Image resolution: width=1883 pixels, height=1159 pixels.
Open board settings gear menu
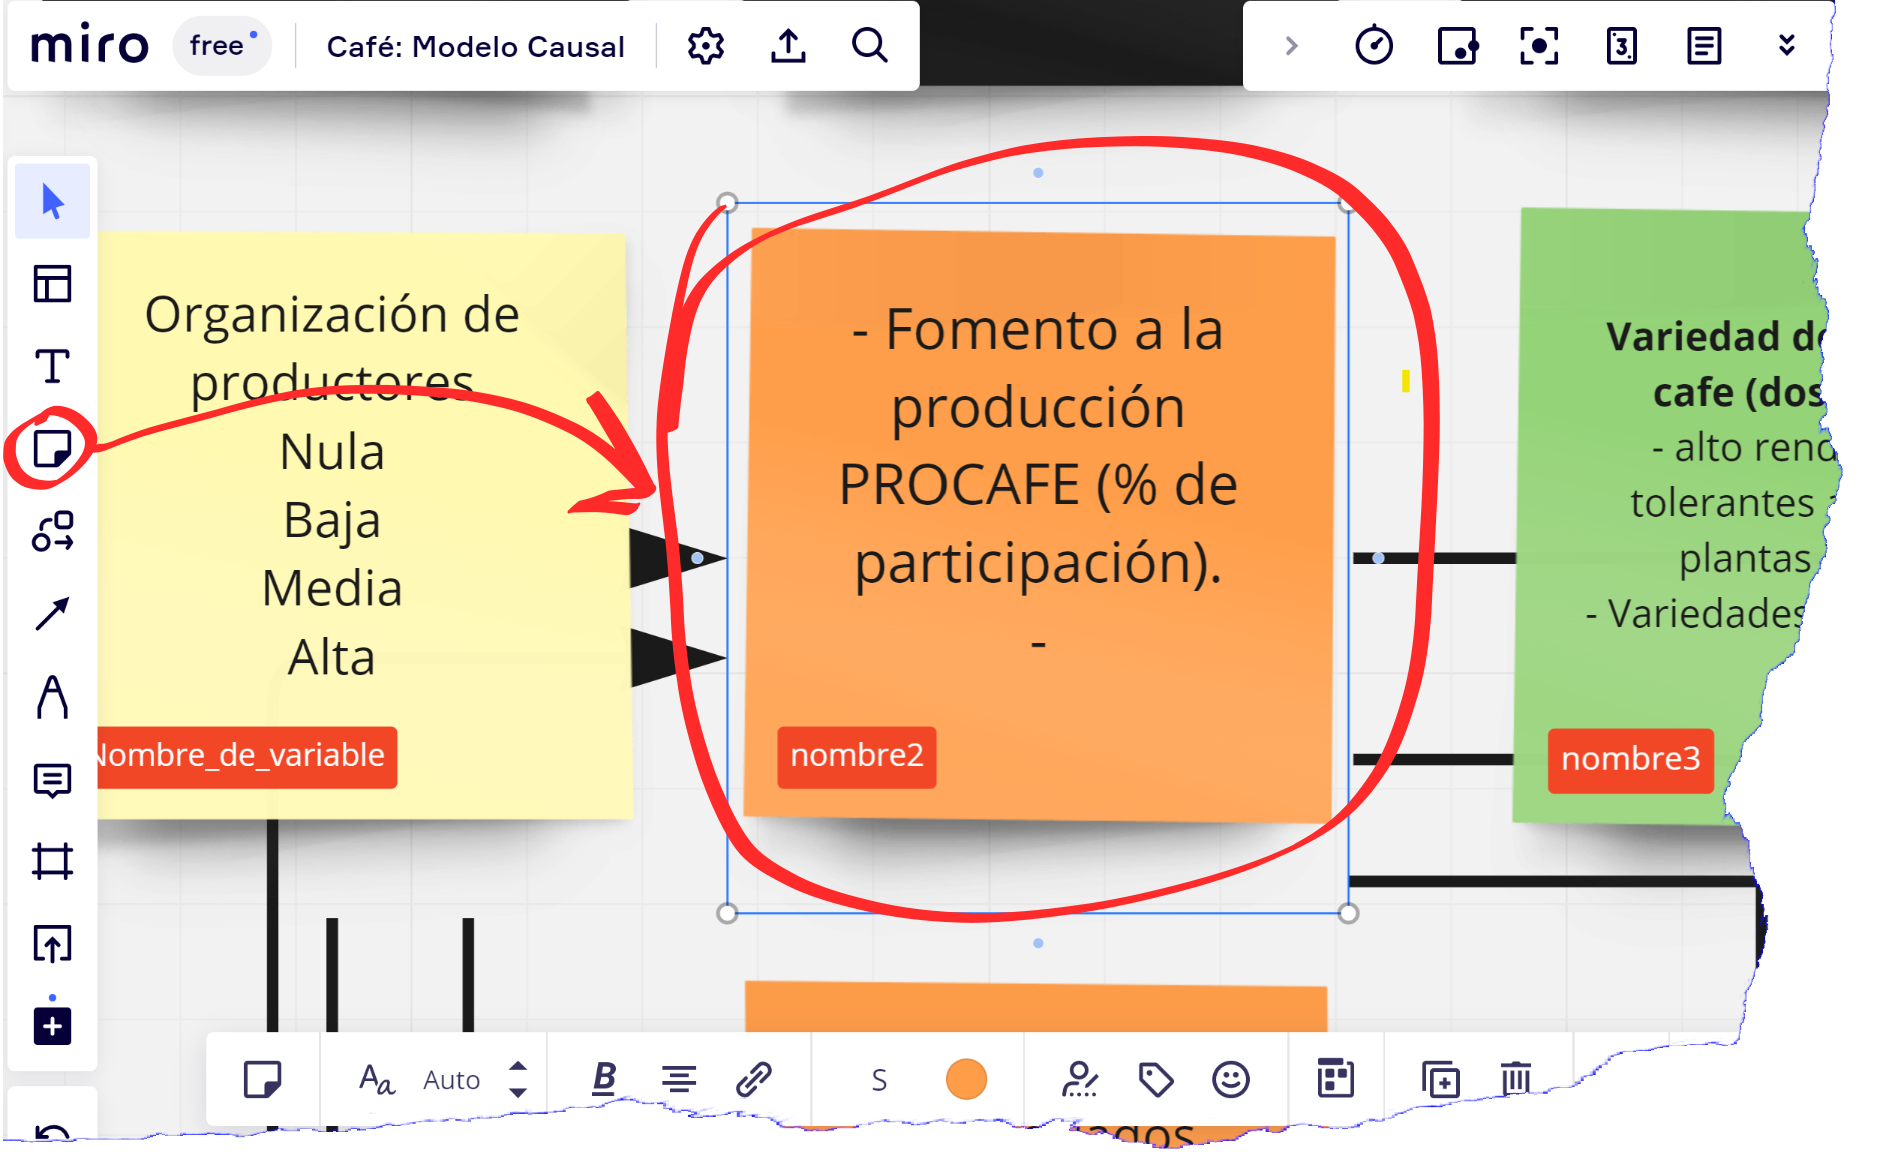[706, 46]
